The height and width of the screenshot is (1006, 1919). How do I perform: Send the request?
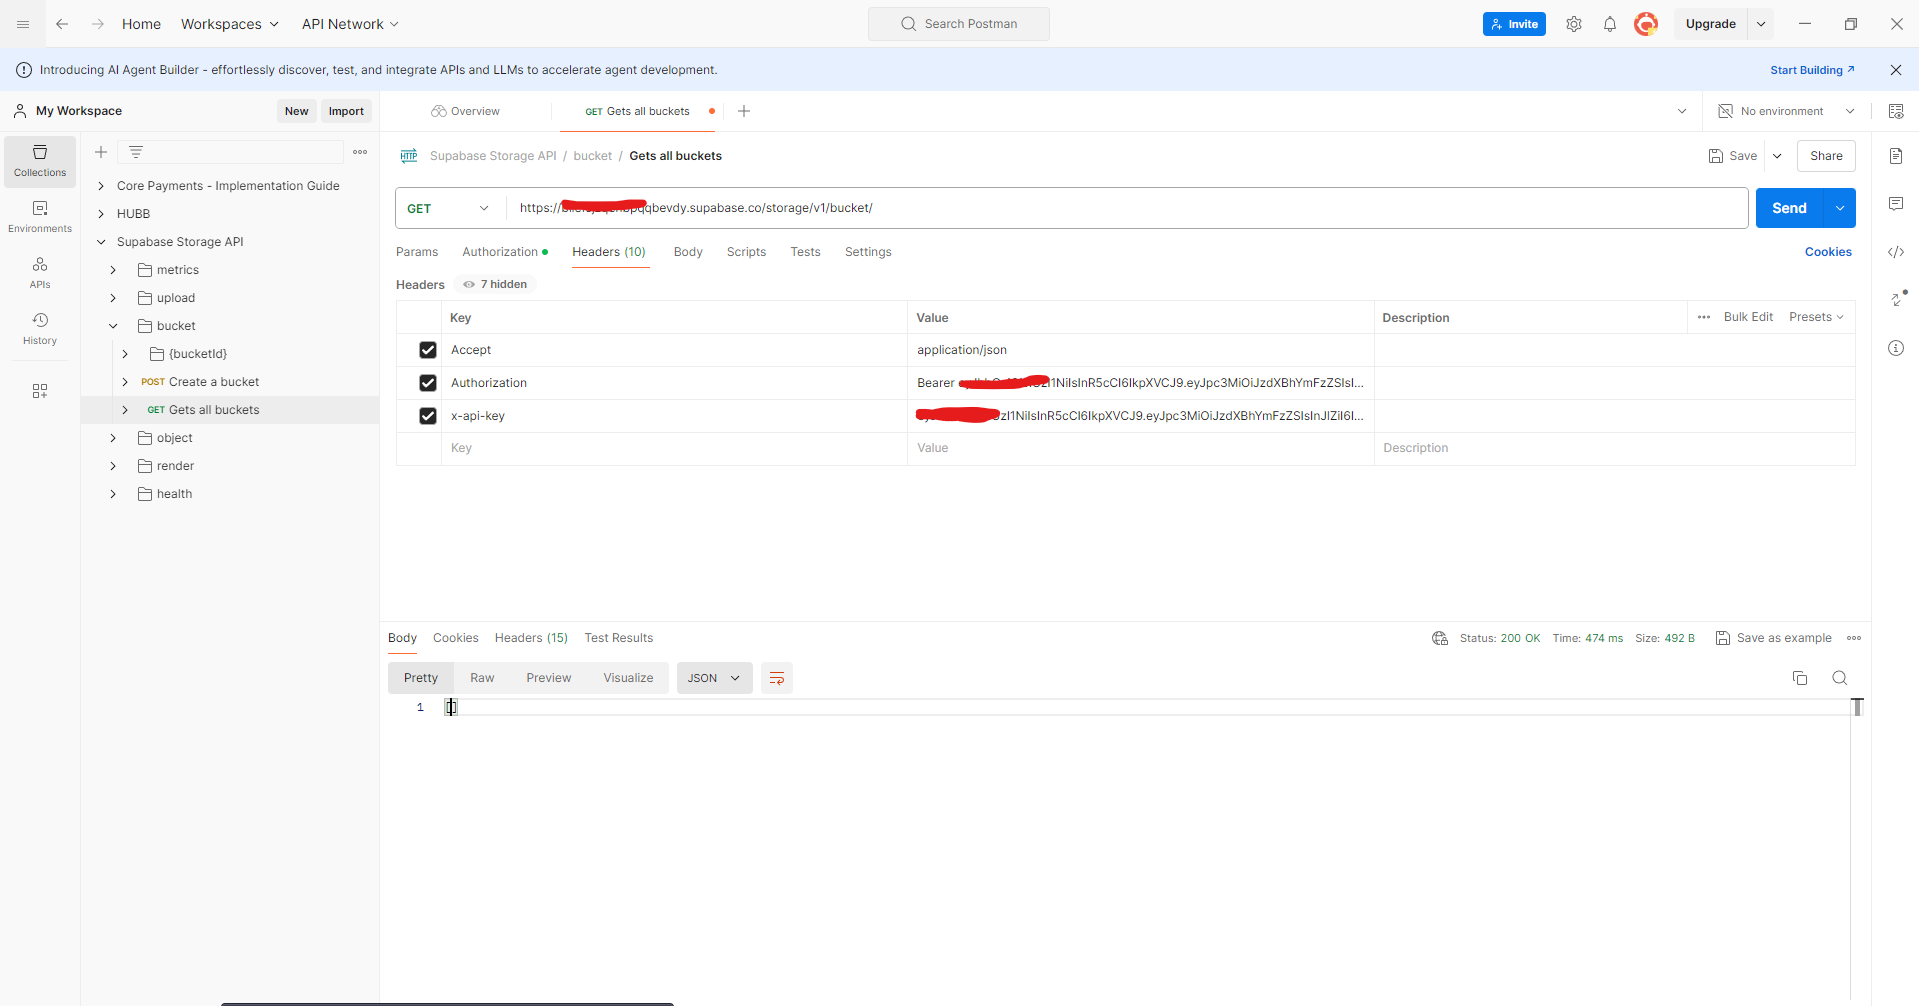point(1790,208)
